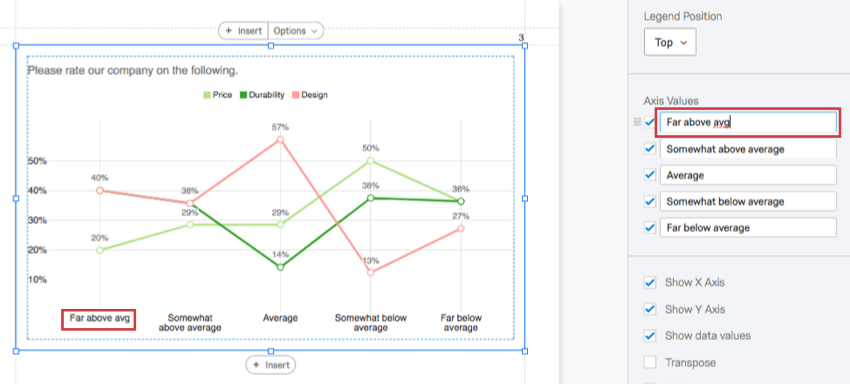
Task: Click the bottom Insert button below the chart
Action: pos(271,365)
